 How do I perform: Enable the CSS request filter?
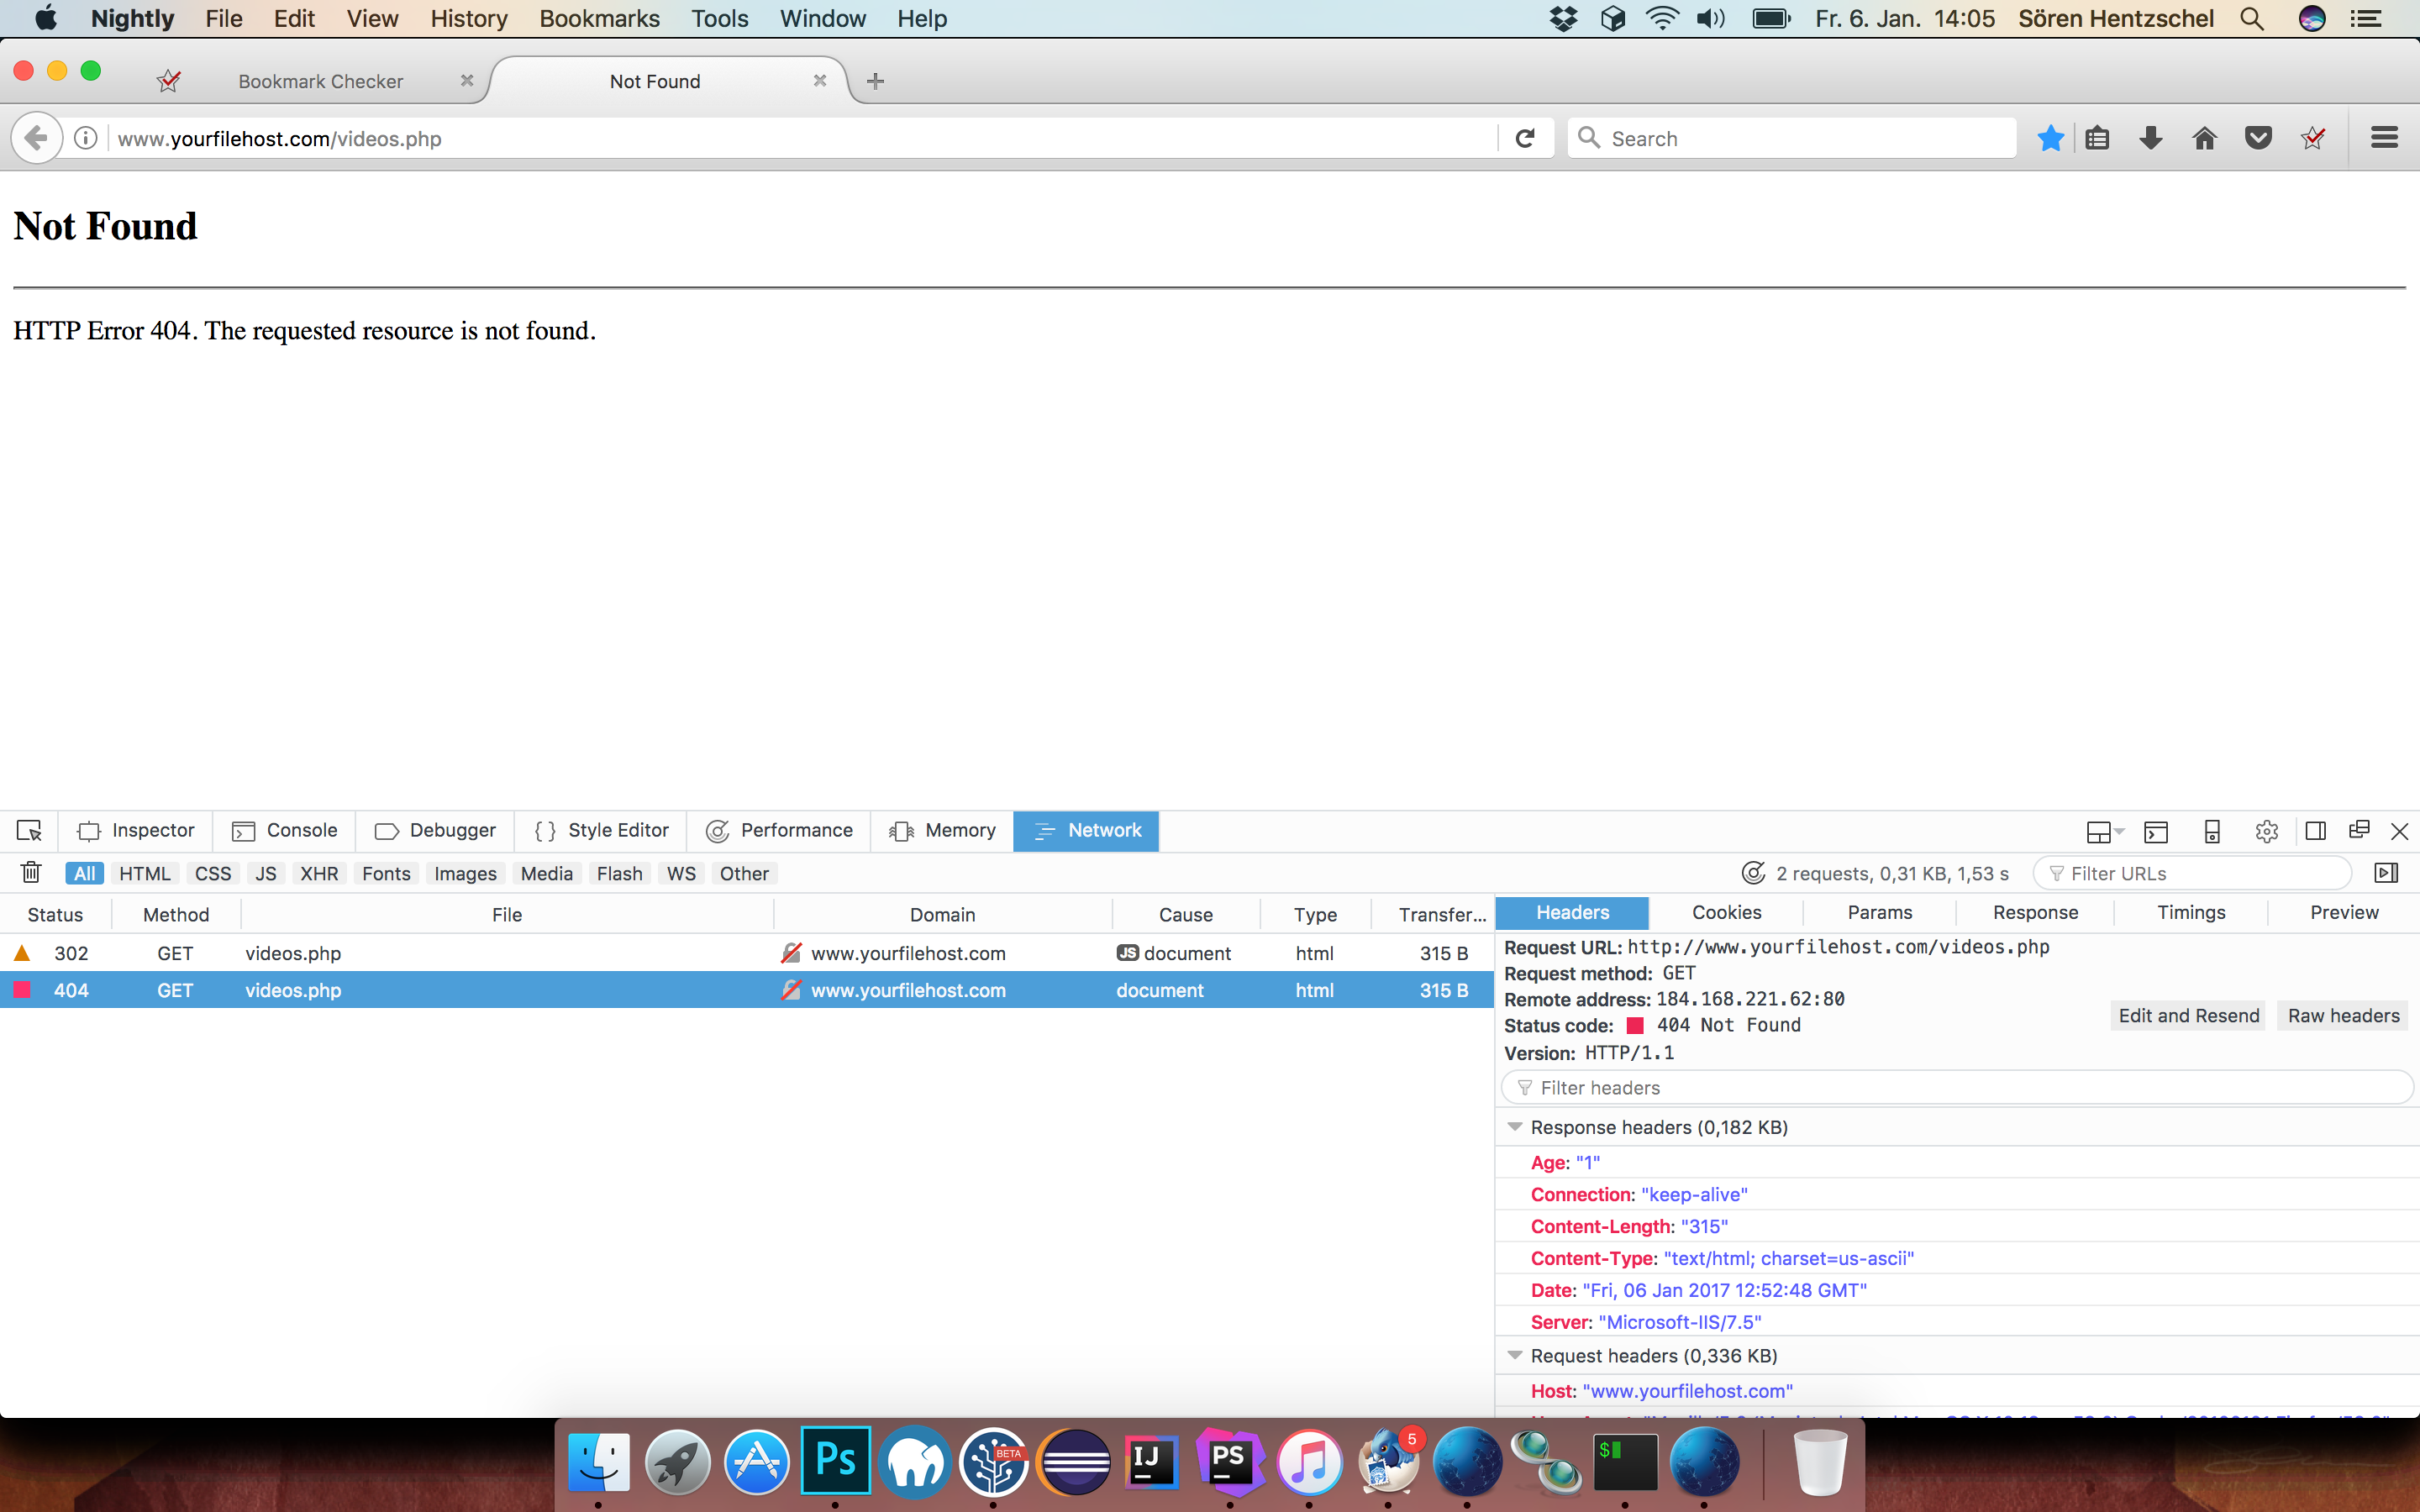[212, 873]
